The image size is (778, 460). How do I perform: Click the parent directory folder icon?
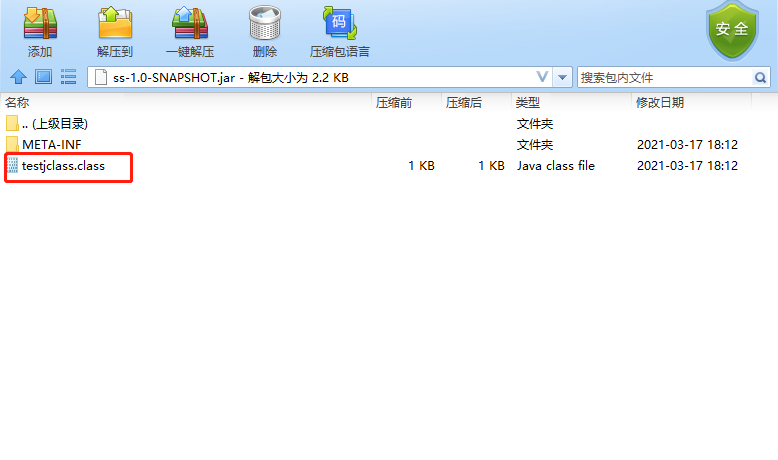[12, 124]
